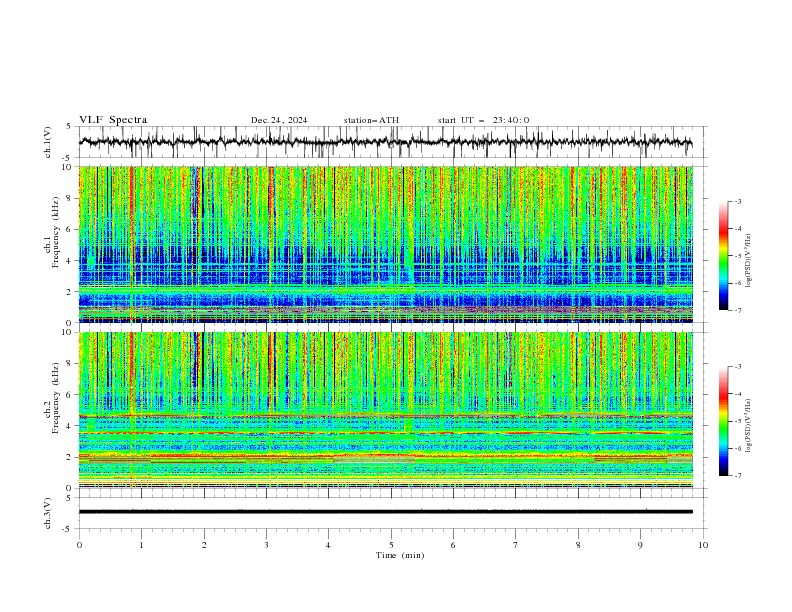Click the ch.1 frequency axis "8" tick label

[x=70, y=198]
